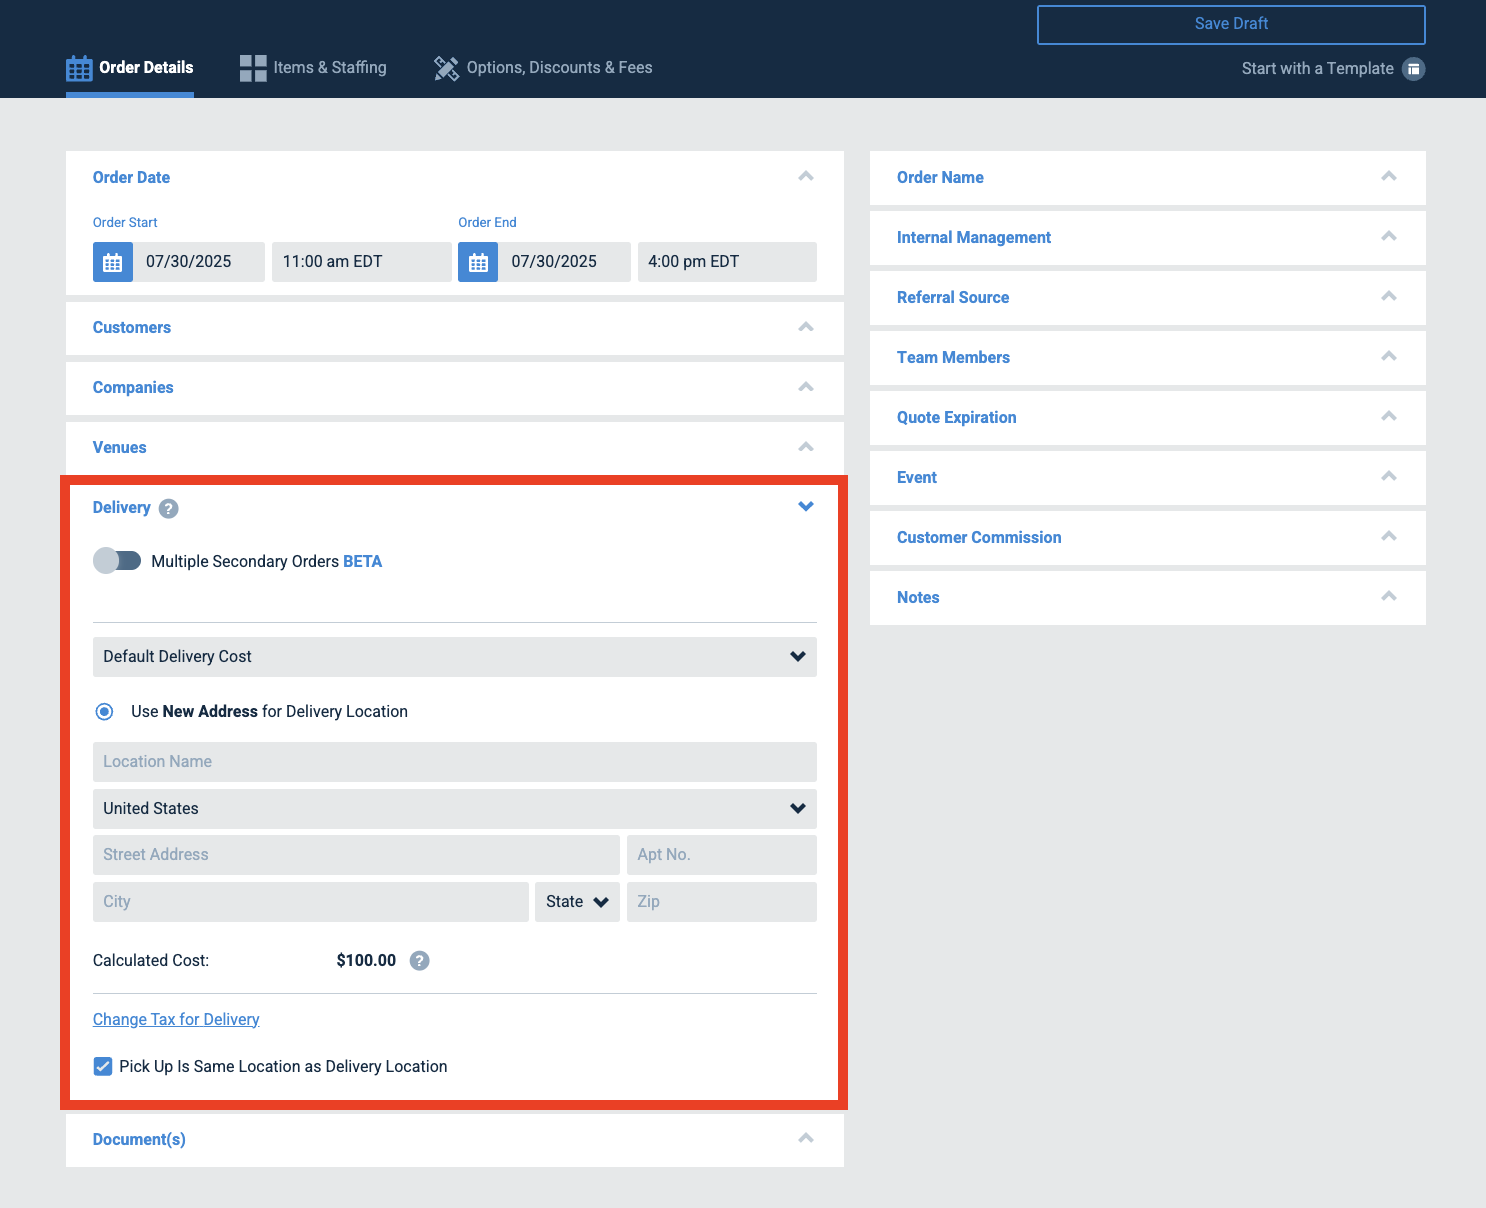The image size is (1486, 1208).
Task: Click the Apt No. input field
Action: (722, 855)
